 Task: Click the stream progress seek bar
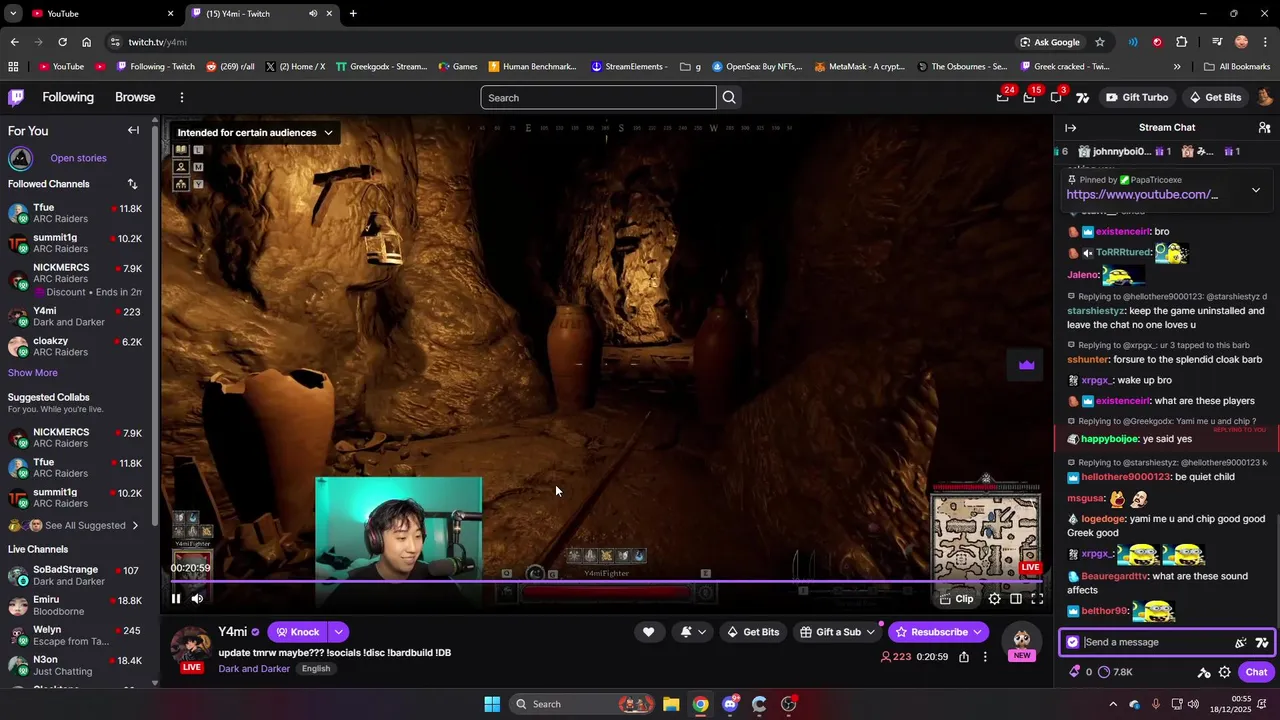(605, 581)
